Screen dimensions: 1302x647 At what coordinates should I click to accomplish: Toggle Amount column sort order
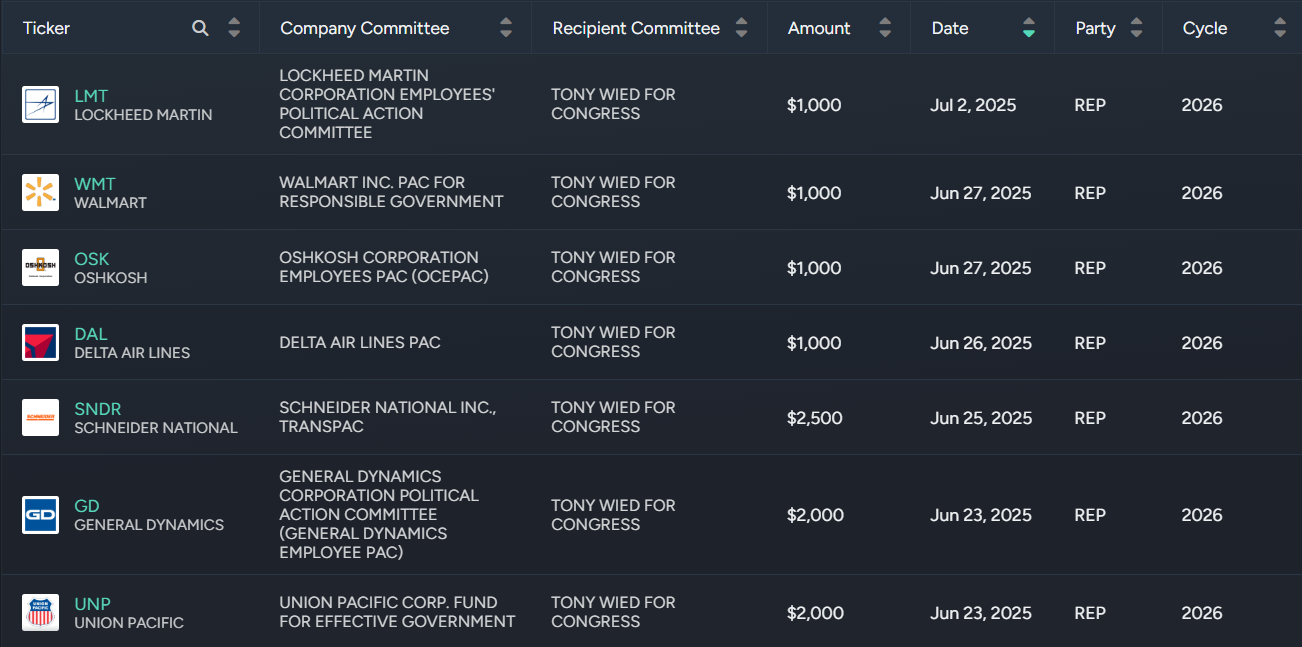[x=885, y=28]
